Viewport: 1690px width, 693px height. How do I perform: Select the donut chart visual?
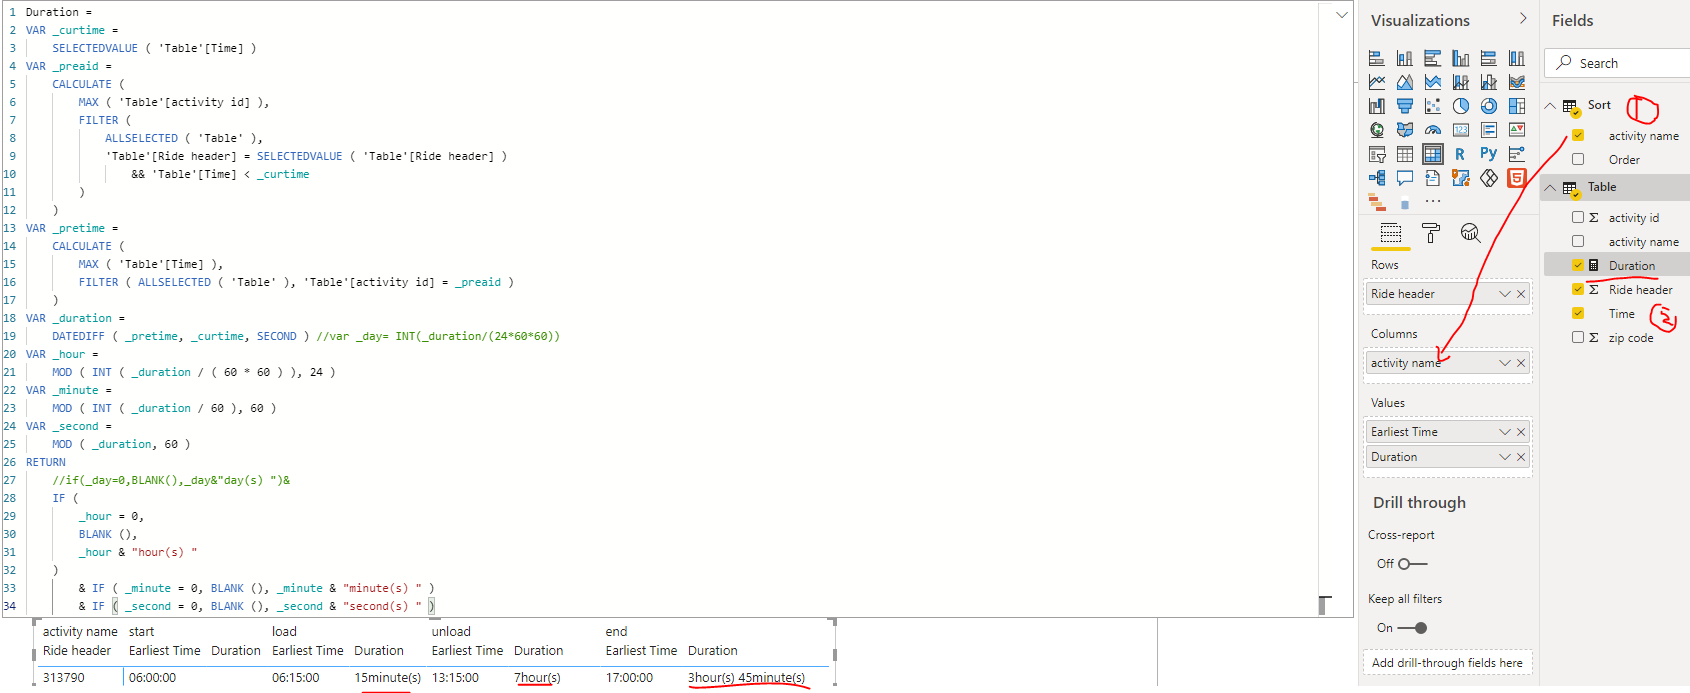coord(1489,106)
